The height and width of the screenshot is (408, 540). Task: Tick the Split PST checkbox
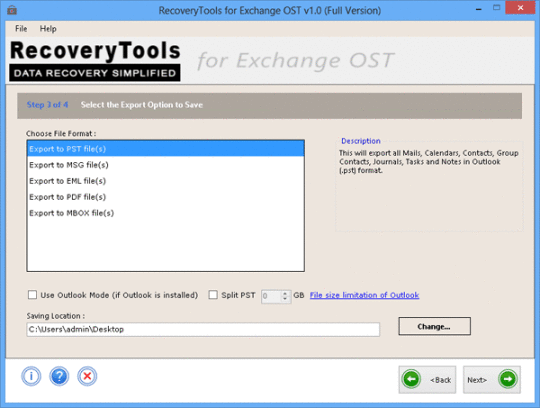pyautogui.click(x=213, y=295)
